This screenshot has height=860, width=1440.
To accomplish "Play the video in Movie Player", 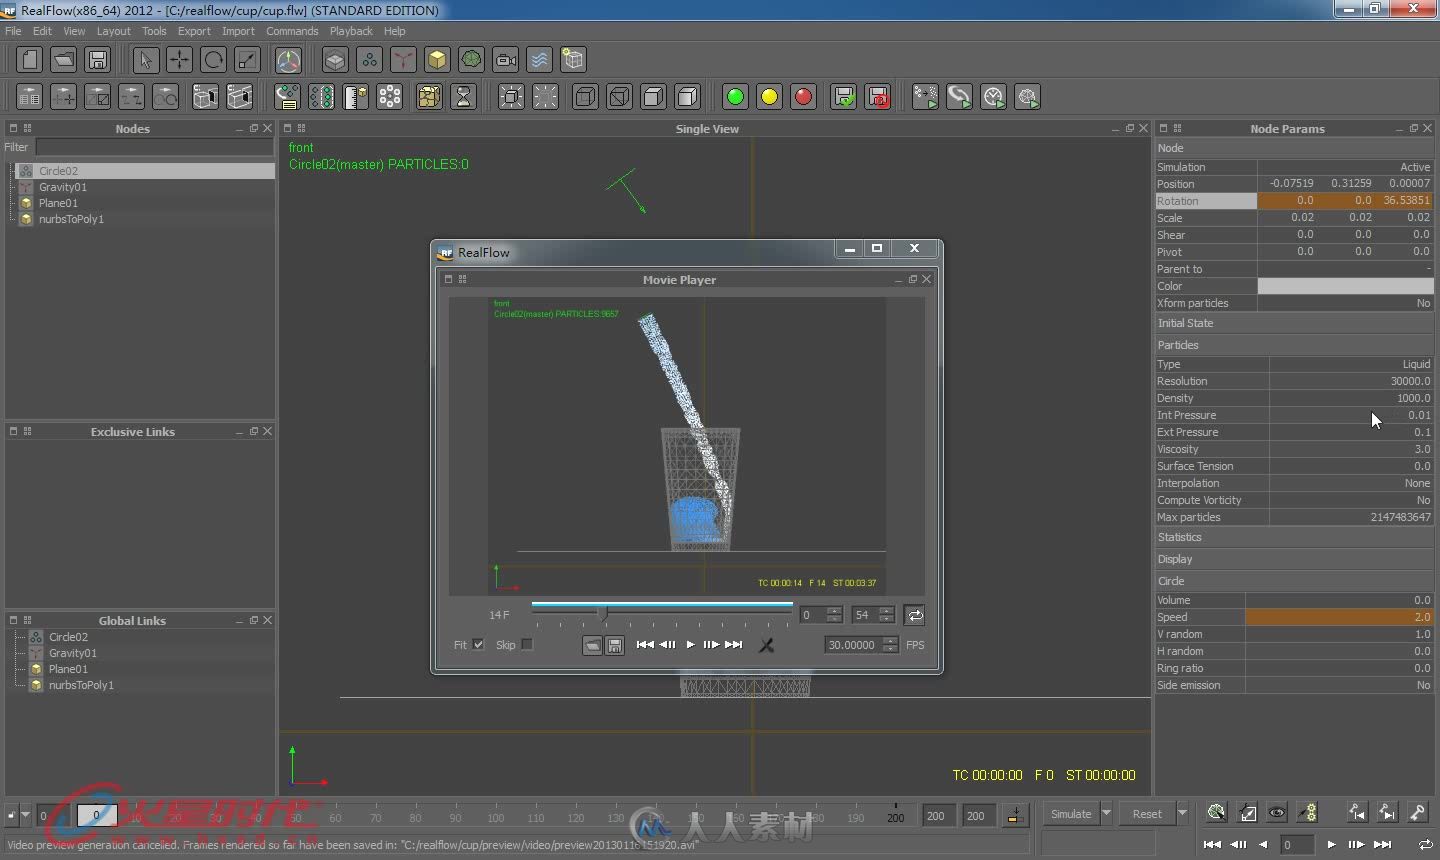I will point(690,645).
